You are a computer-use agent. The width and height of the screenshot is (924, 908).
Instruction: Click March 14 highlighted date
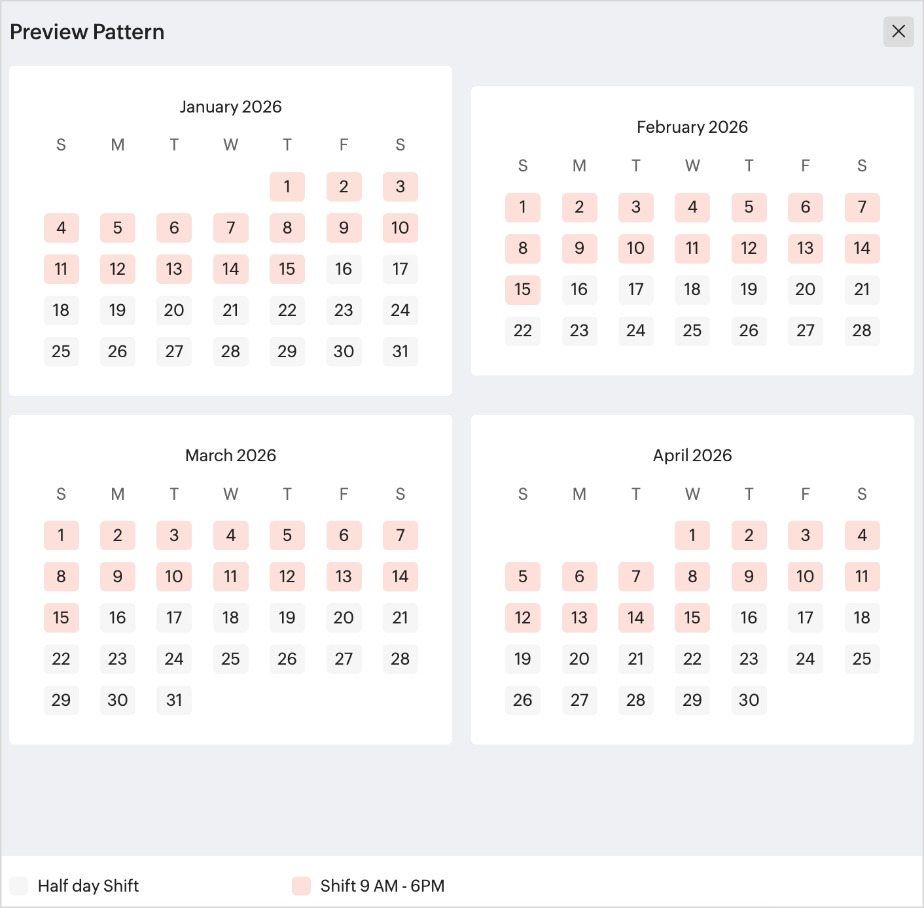(x=400, y=577)
